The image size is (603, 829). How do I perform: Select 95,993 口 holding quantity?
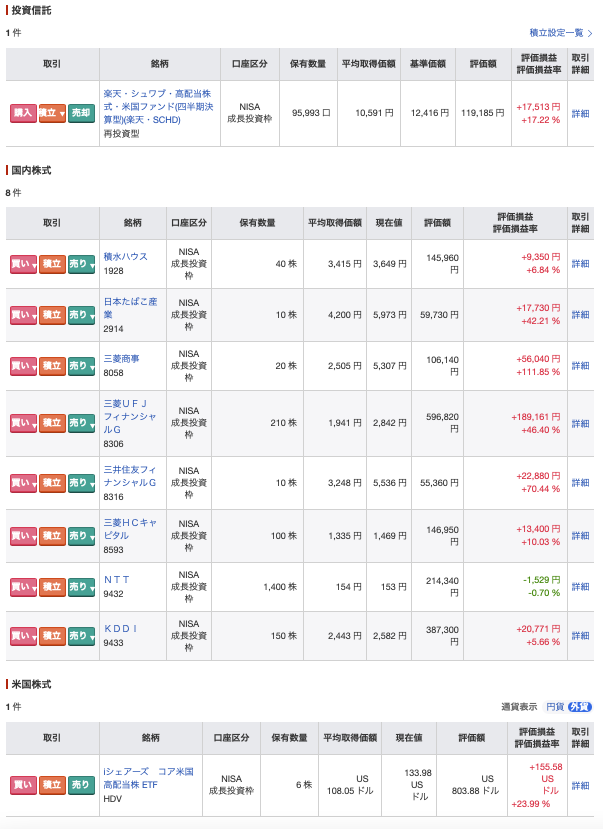(x=311, y=113)
